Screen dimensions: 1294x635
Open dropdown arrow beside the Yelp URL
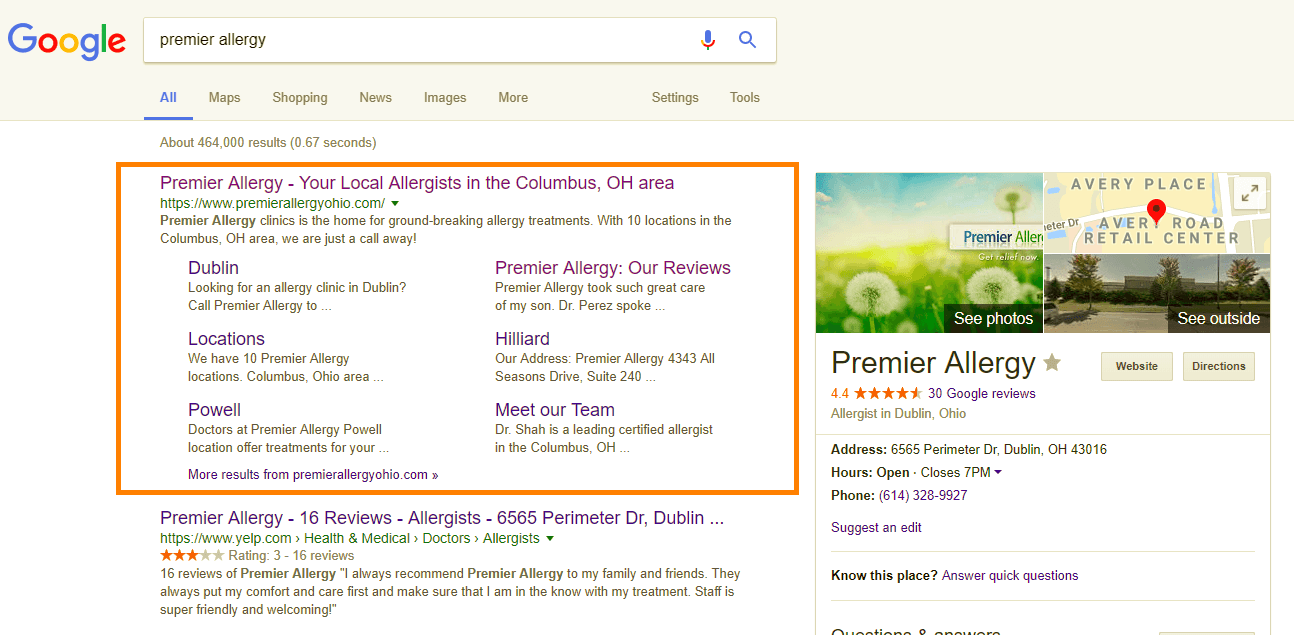(550, 538)
